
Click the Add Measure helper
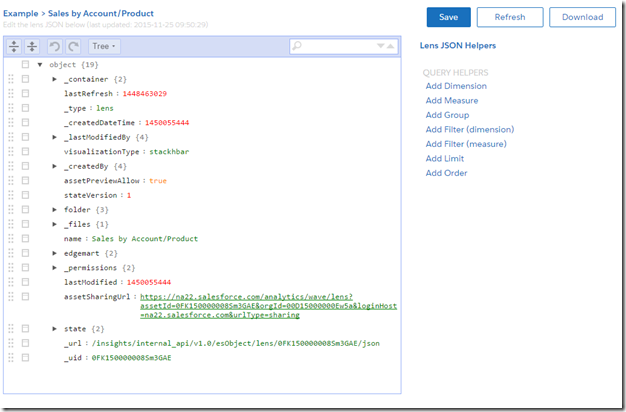tap(452, 101)
